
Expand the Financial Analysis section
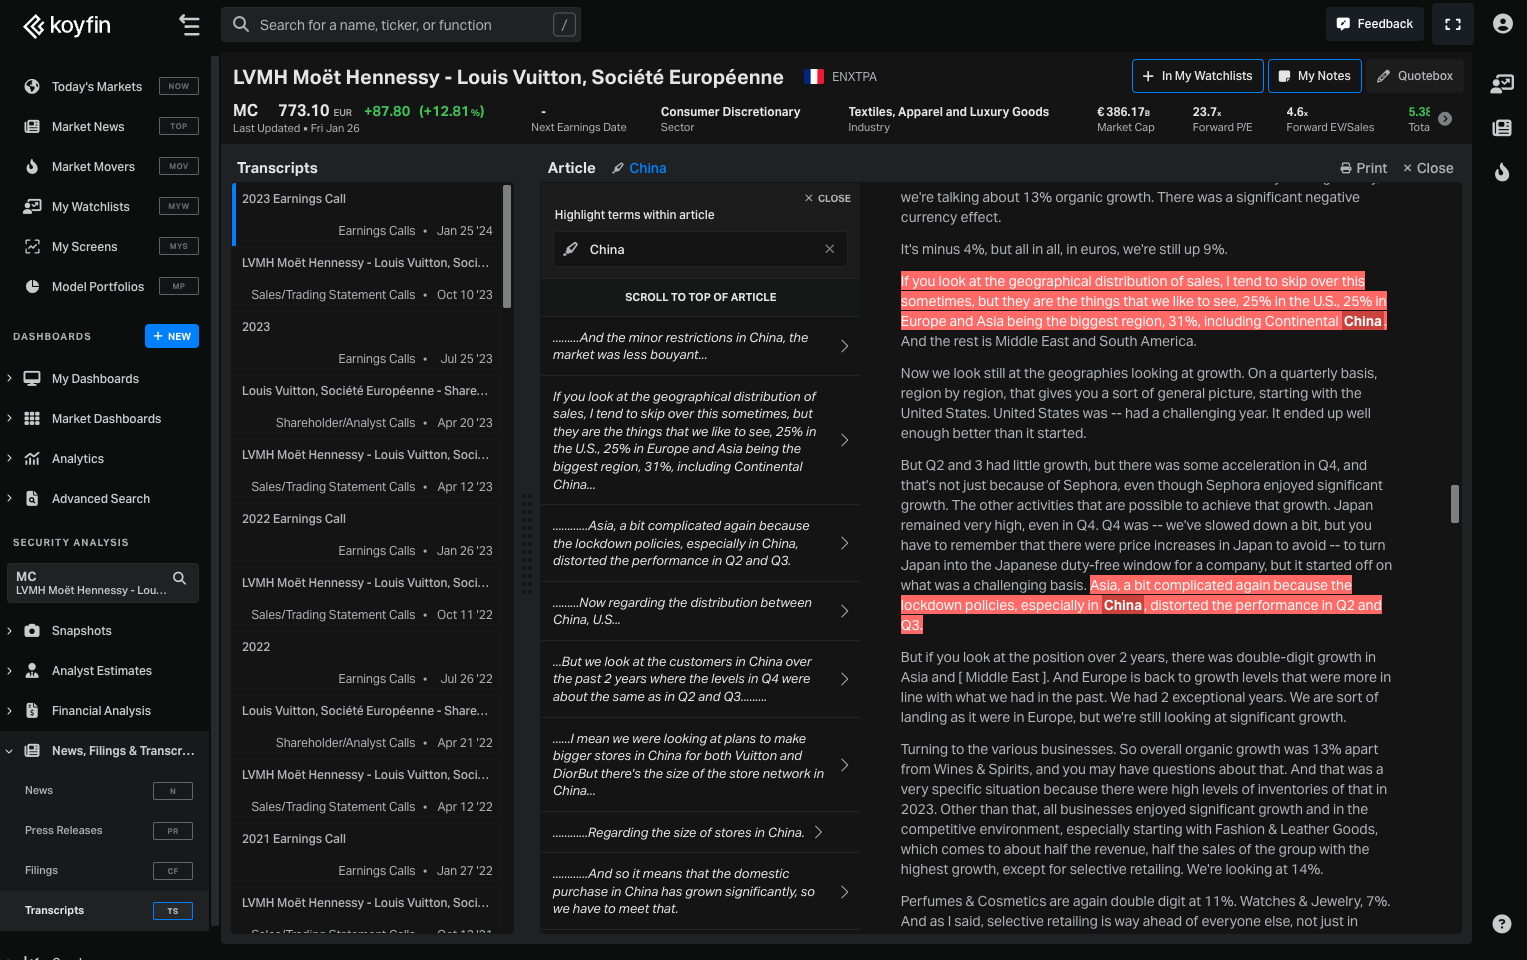10,711
